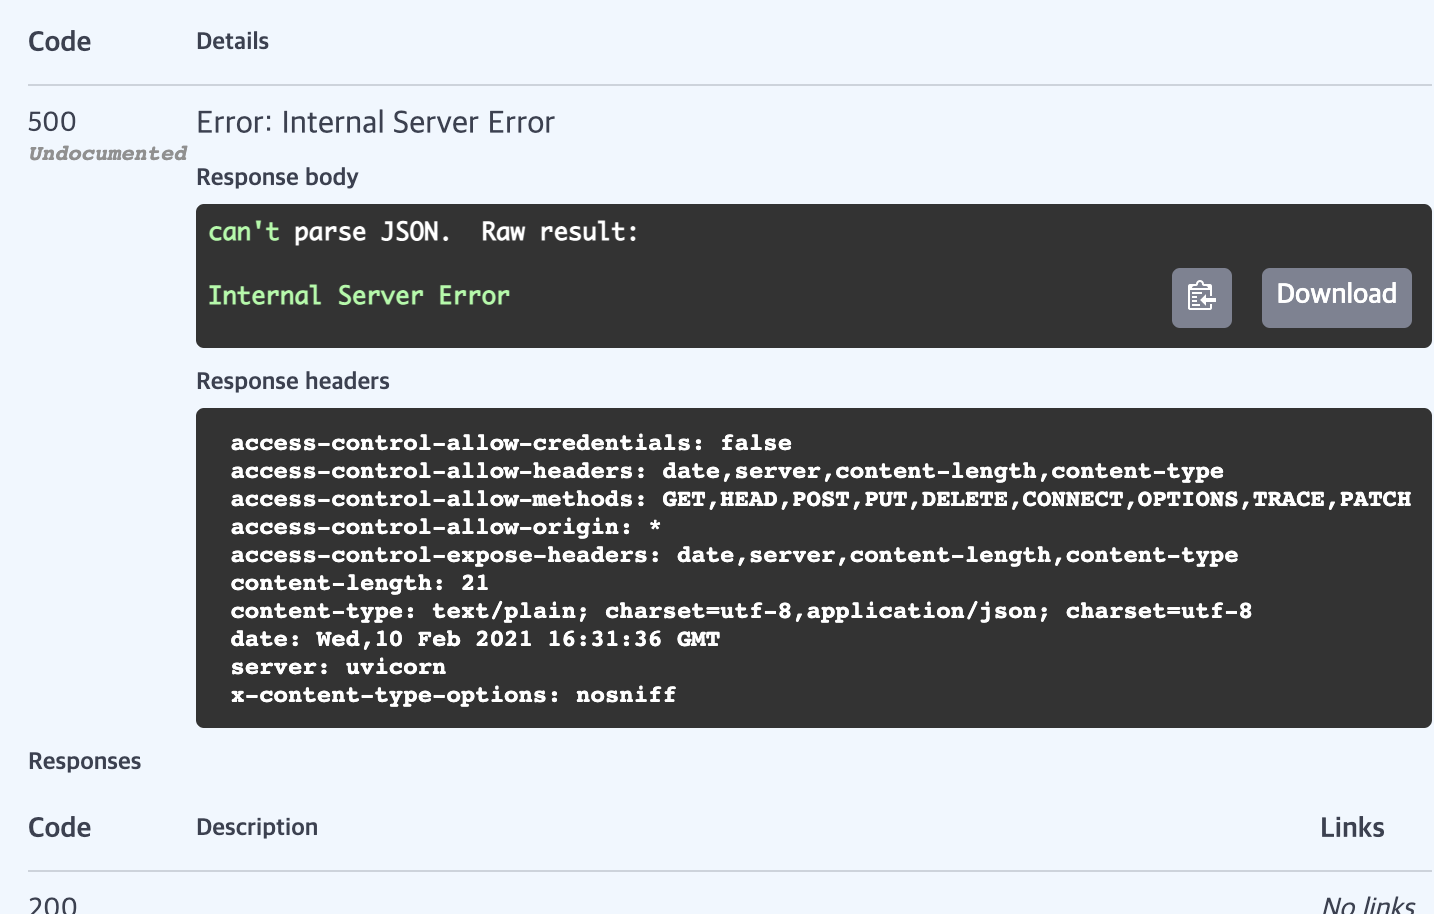
Task: Select the access-control-allow-credentials header line
Action: click(x=511, y=443)
